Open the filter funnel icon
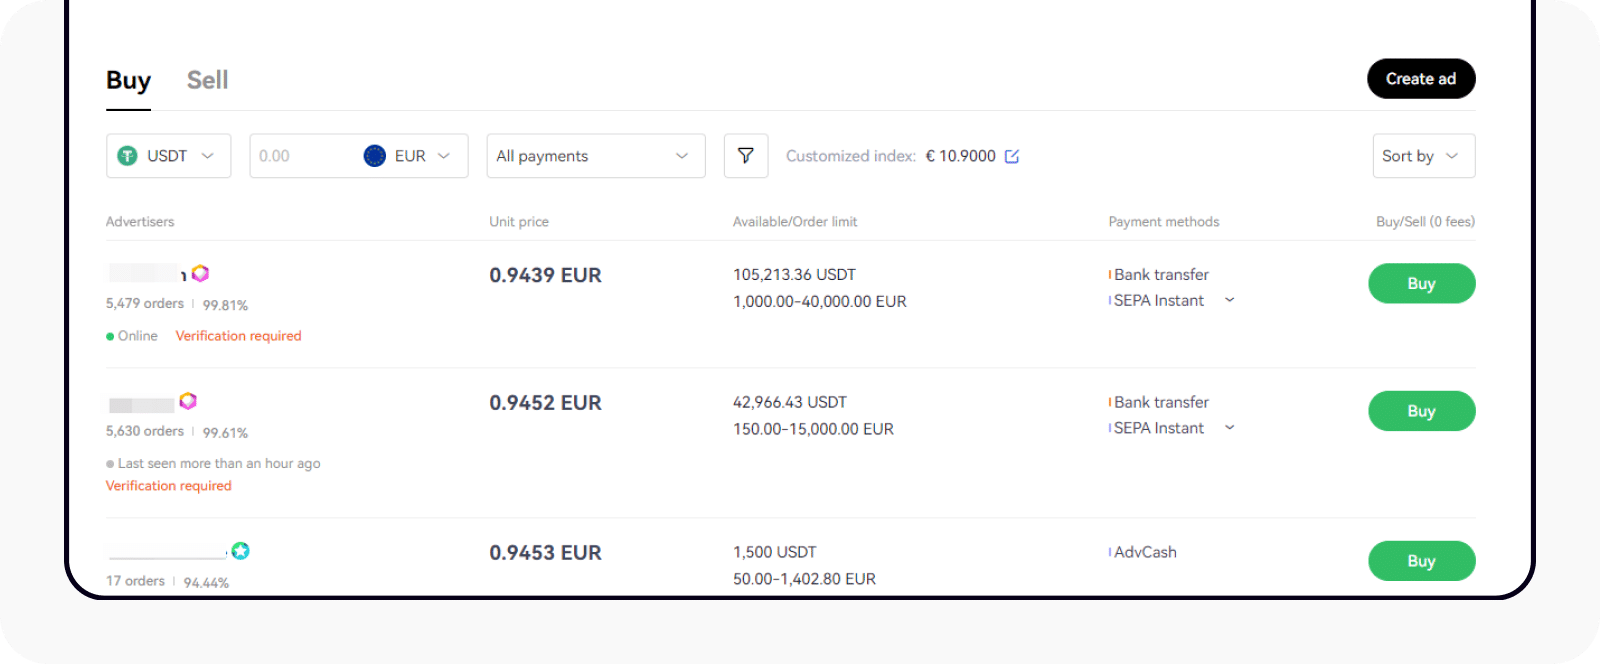Image resolution: width=1600 pixels, height=664 pixels. (746, 156)
